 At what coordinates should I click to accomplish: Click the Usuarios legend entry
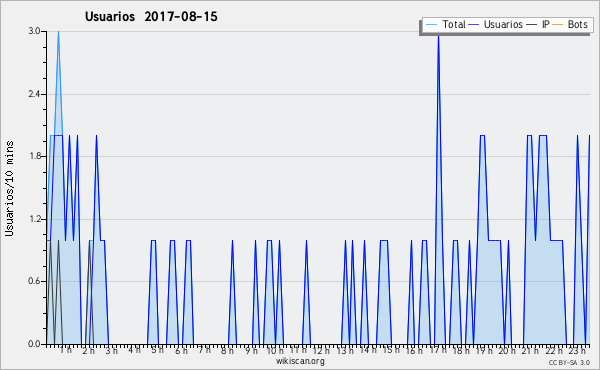[496, 24]
